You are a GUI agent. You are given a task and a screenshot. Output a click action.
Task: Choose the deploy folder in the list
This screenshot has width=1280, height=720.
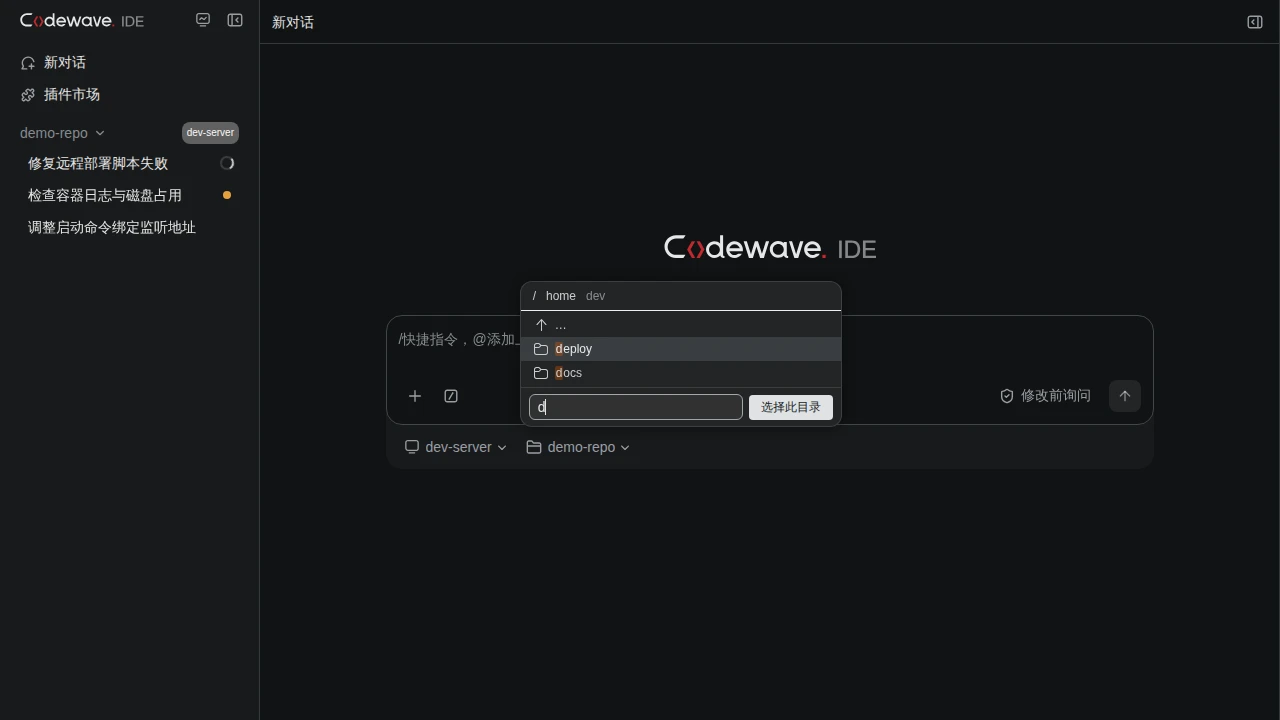point(681,349)
